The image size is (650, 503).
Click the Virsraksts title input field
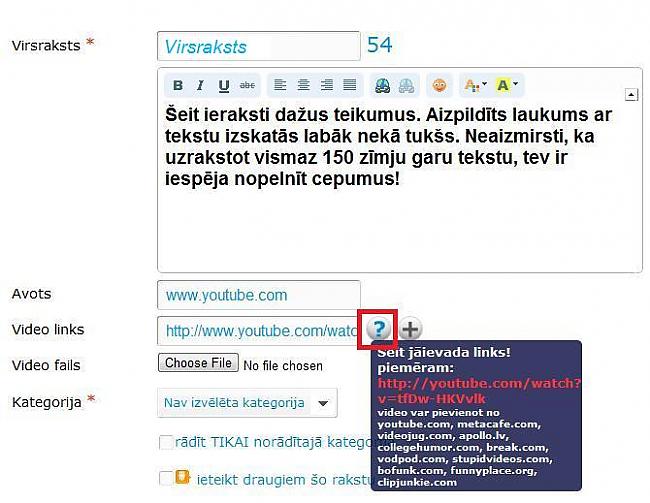click(259, 46)
